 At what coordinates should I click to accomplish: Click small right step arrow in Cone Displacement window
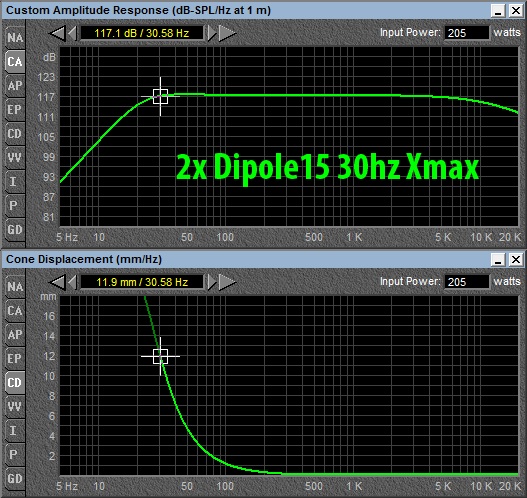212,282
